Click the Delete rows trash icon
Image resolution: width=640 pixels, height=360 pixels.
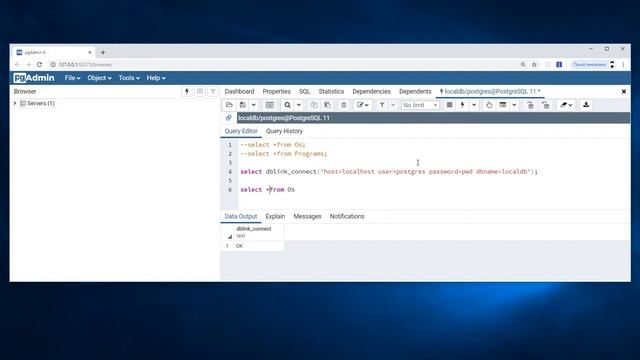coord(344,105)
